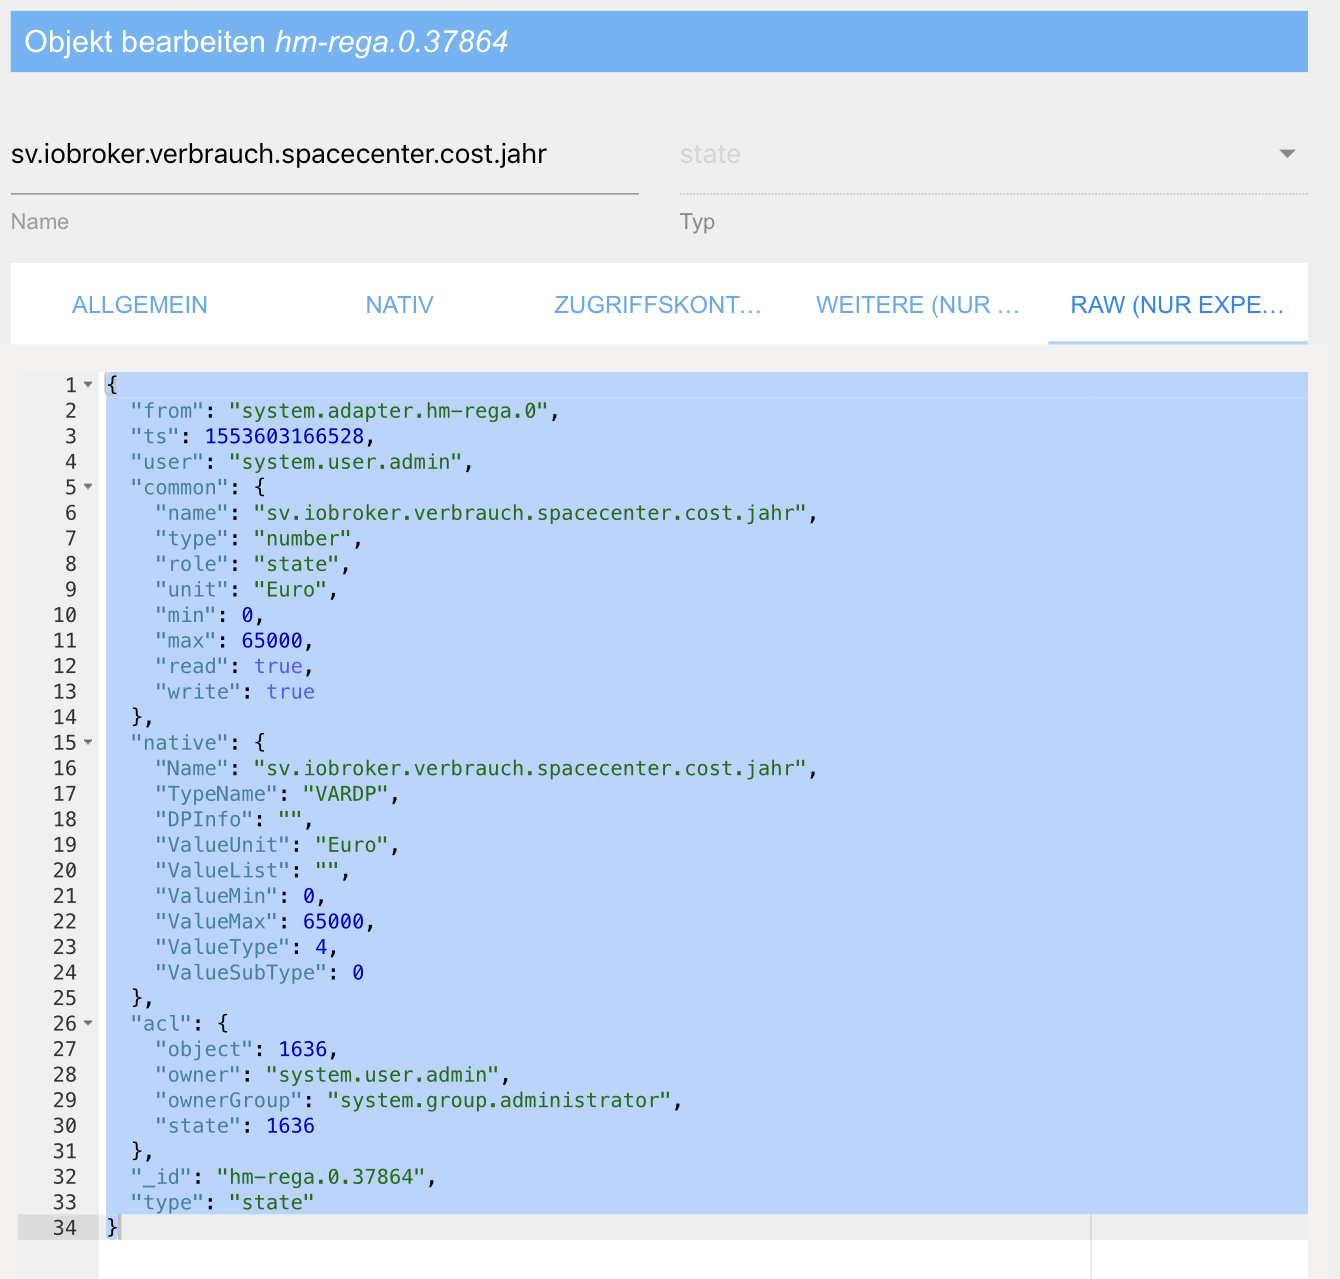Click the "max" value 65000 on line 11
Screen dimensions: 1340x1279
(272, 641)
